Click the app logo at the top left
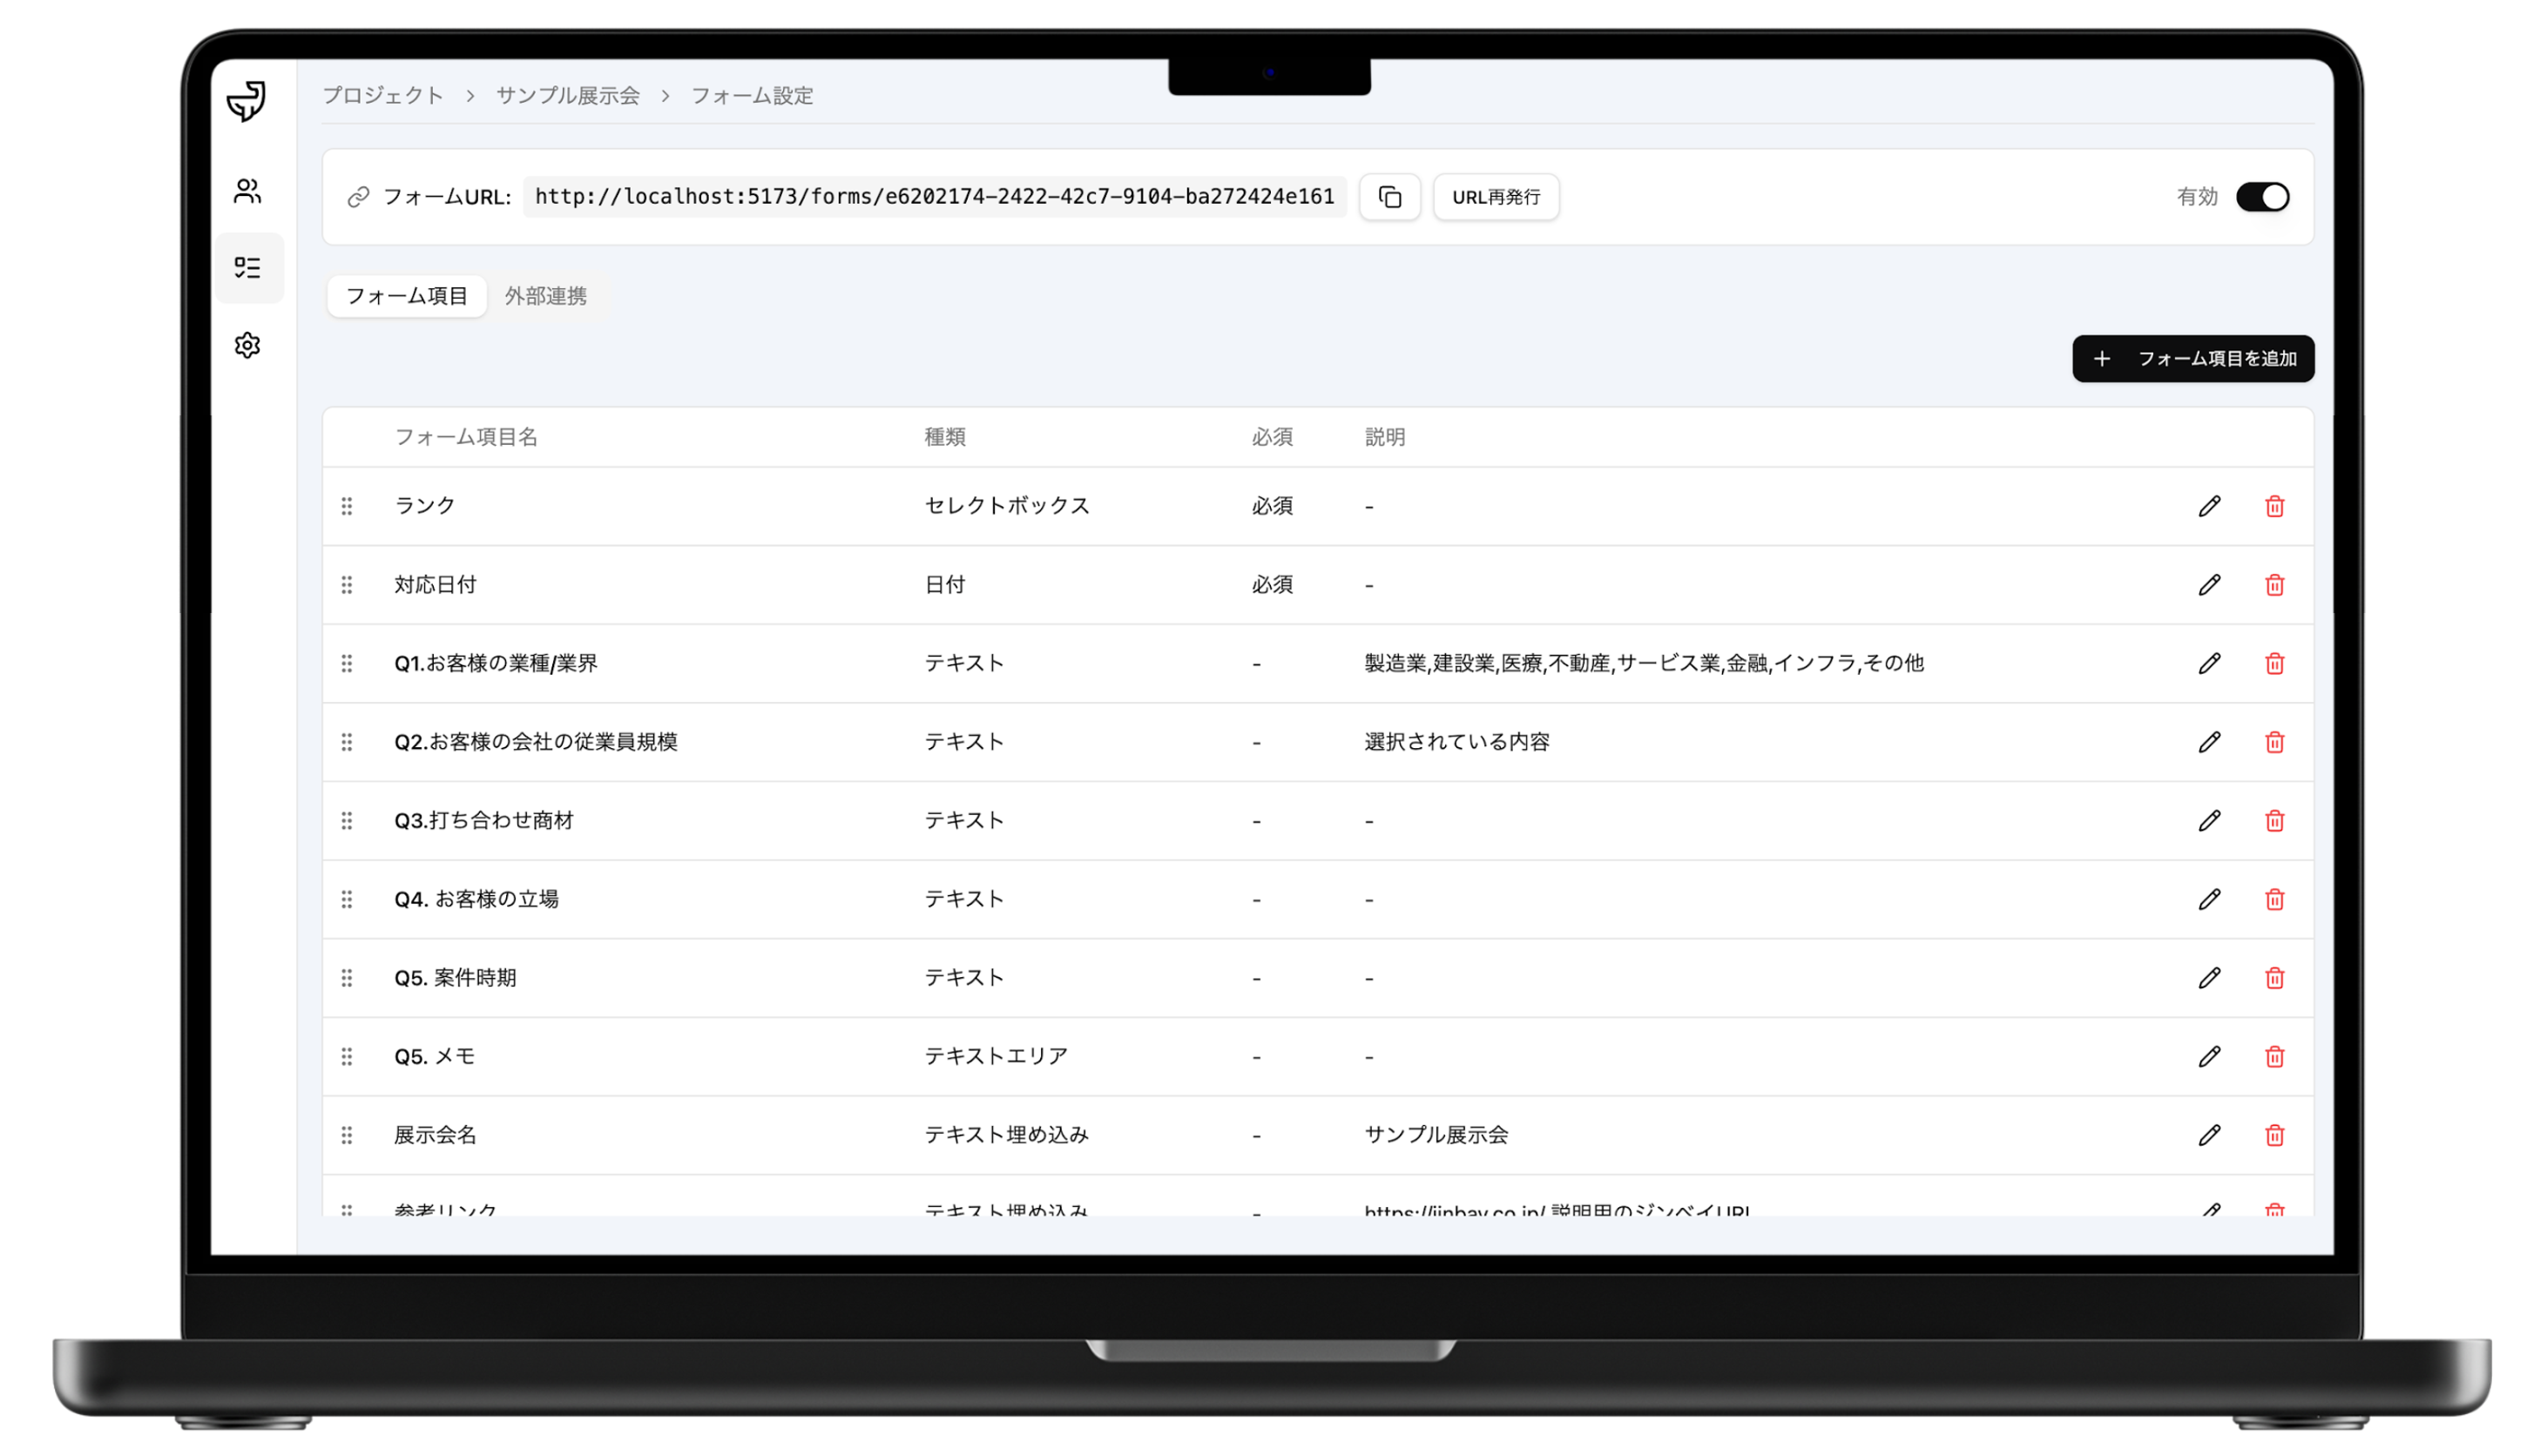 coord(246,100)
